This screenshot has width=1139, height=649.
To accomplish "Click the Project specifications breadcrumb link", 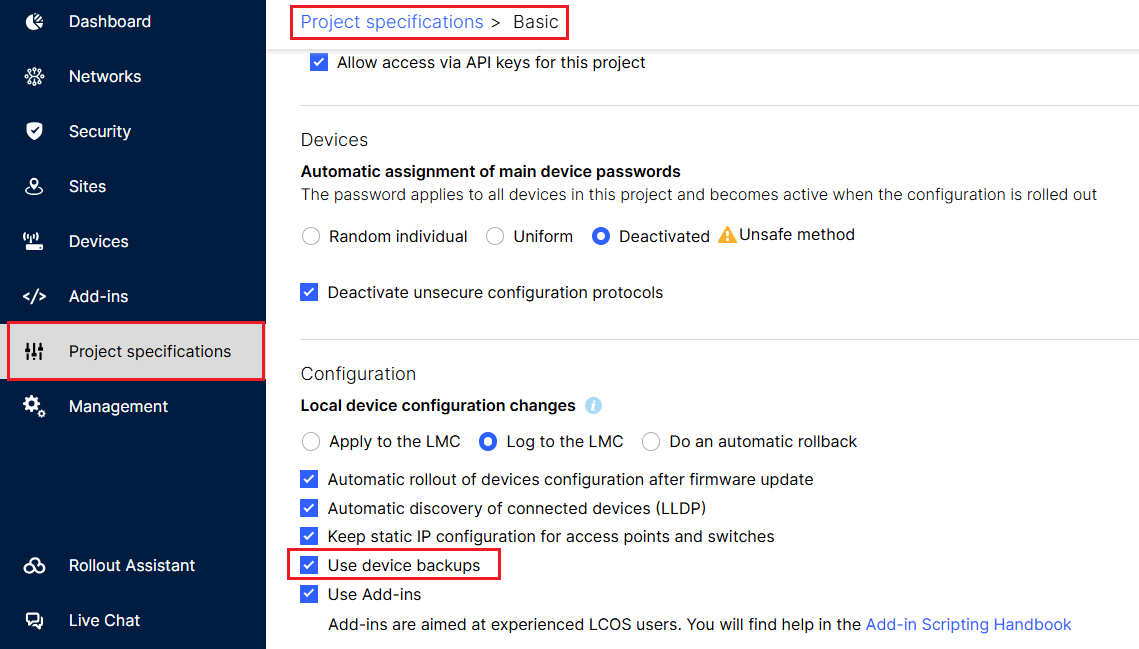I will 391,22.
